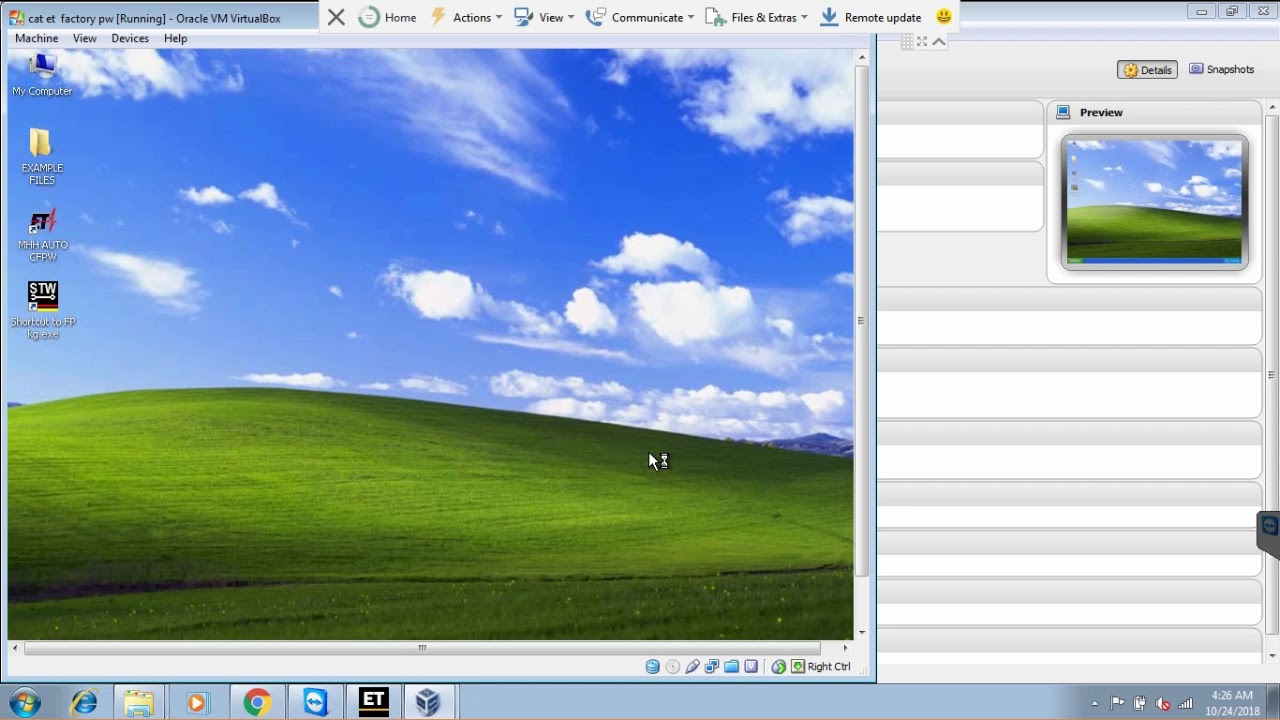1280x720 pixels.
Task: Click the TeamViewer toolbar grip handle
Action: pos(906,41)
